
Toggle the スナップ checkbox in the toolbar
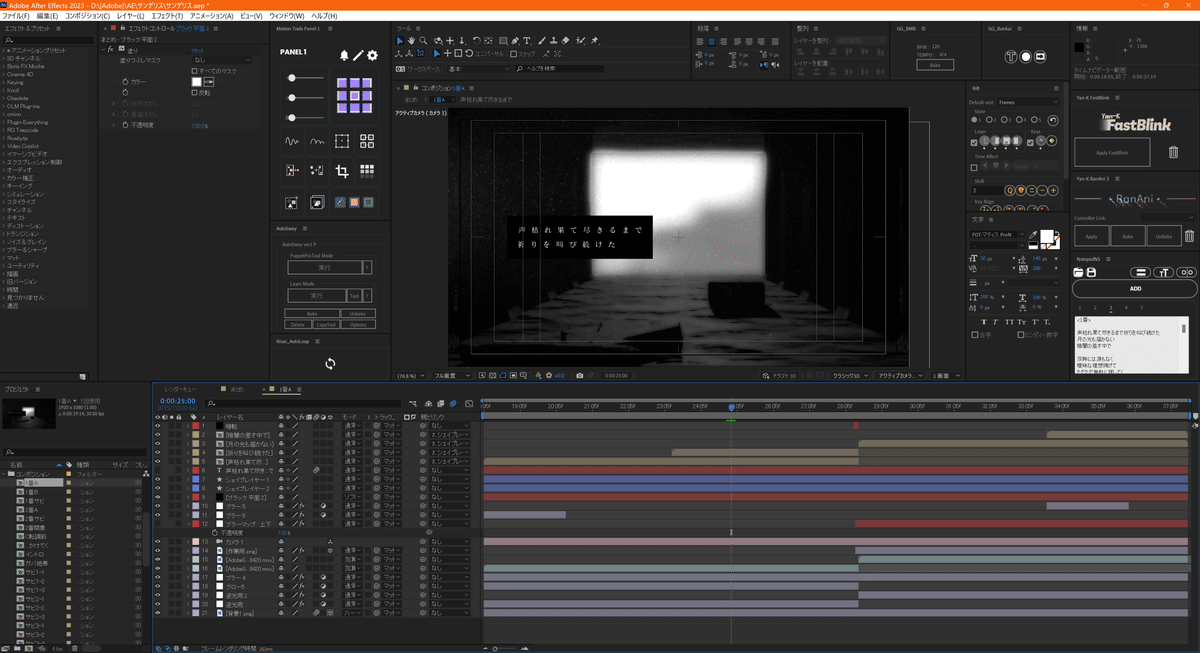[x=515, y=53]
